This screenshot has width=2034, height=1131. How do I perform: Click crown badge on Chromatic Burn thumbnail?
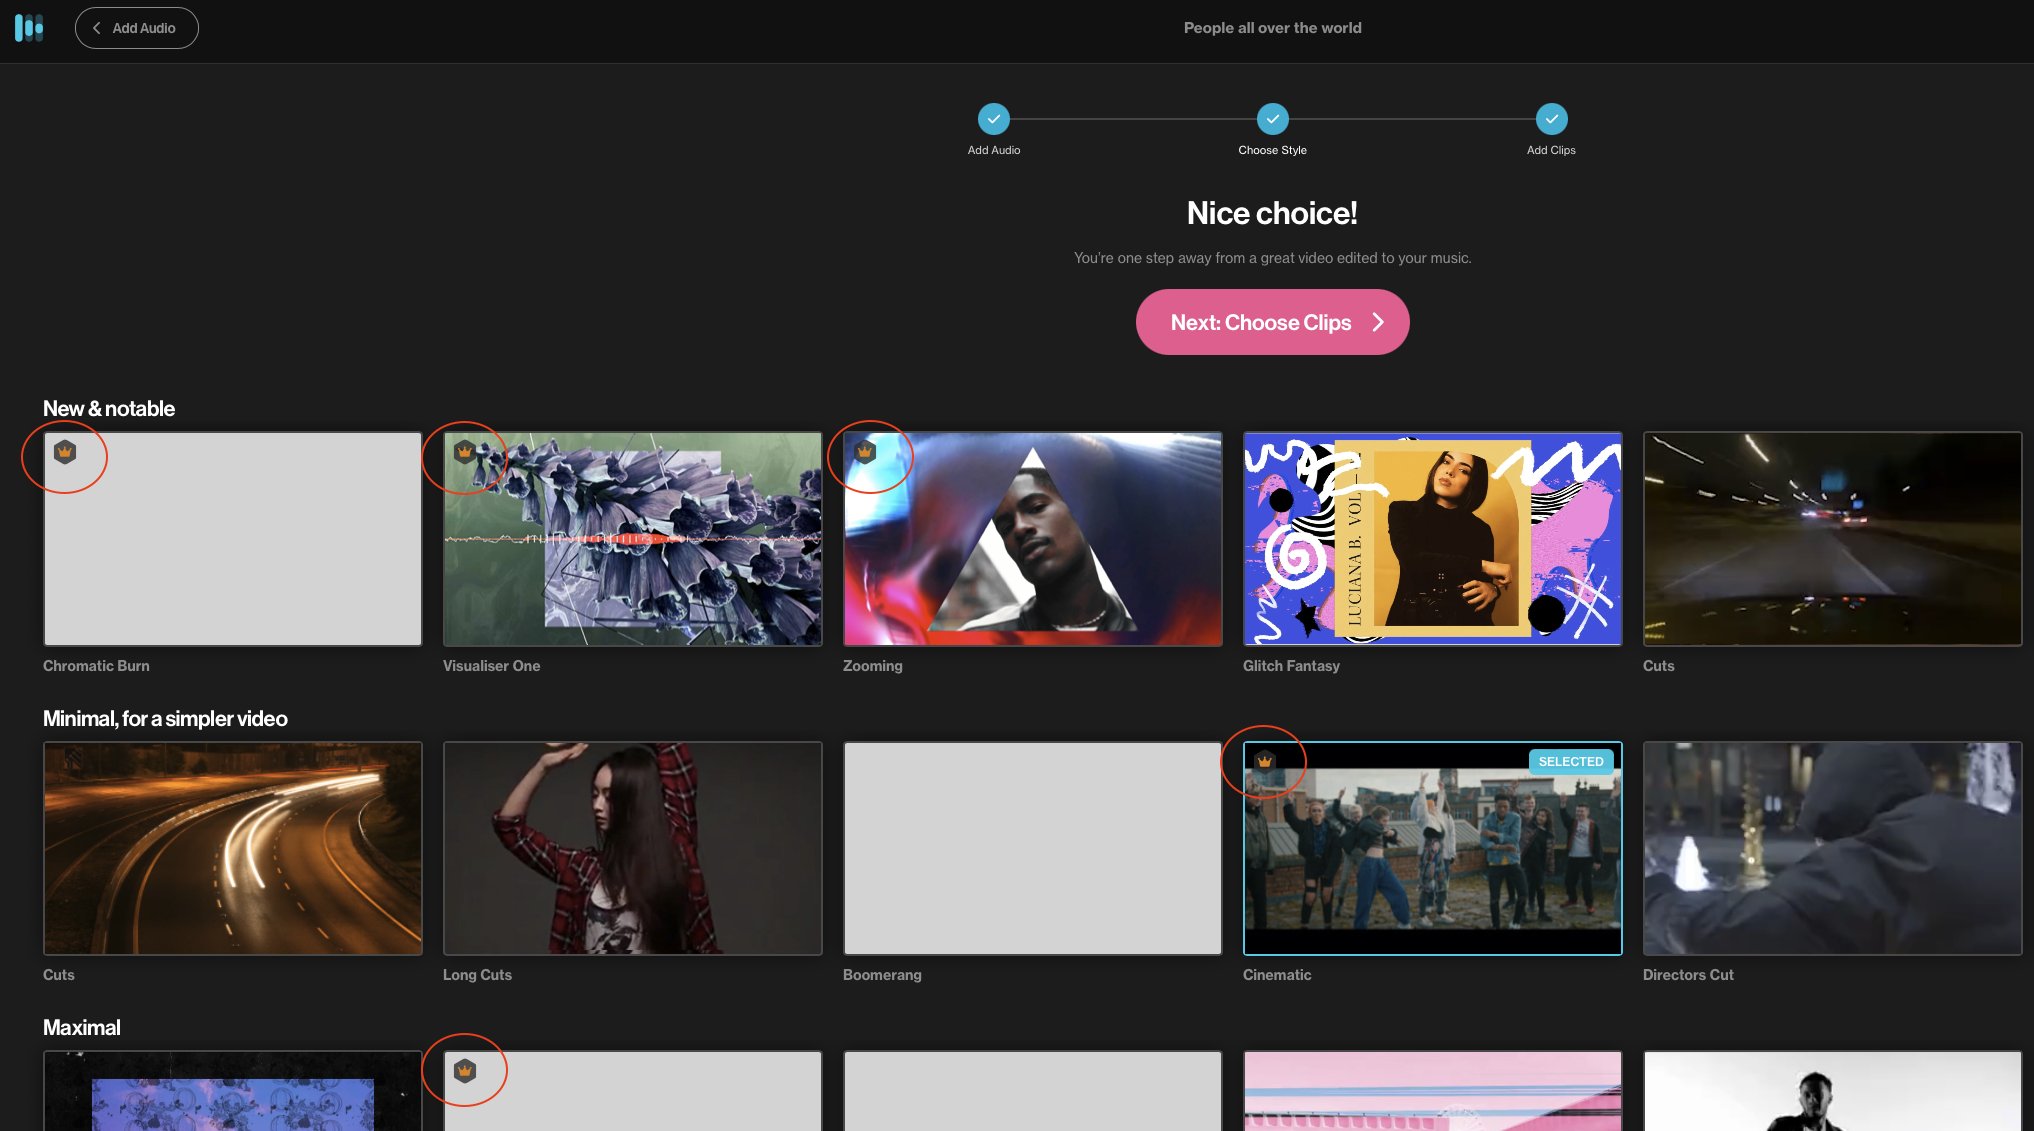[x=65, y=452]
